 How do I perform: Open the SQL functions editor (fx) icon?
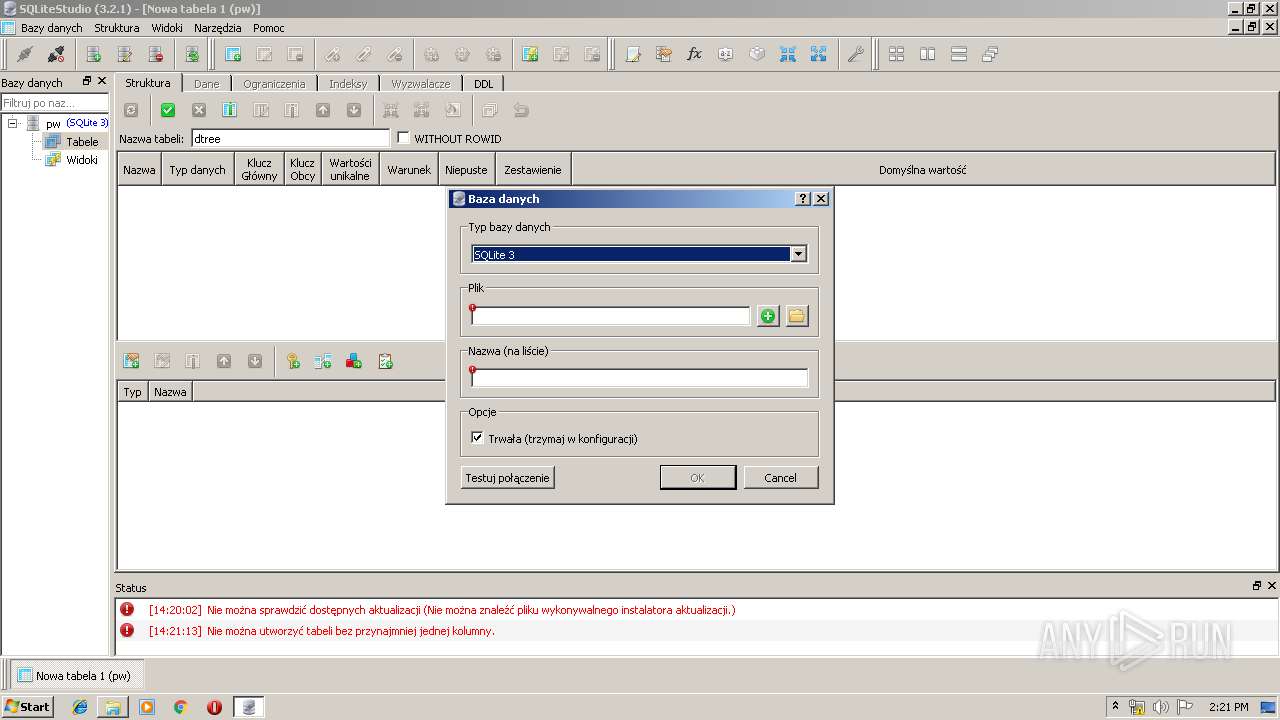click(694, 55)
